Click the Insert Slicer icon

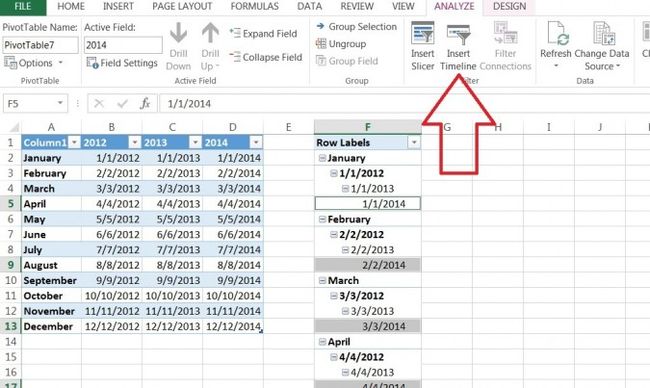[422, 33]
